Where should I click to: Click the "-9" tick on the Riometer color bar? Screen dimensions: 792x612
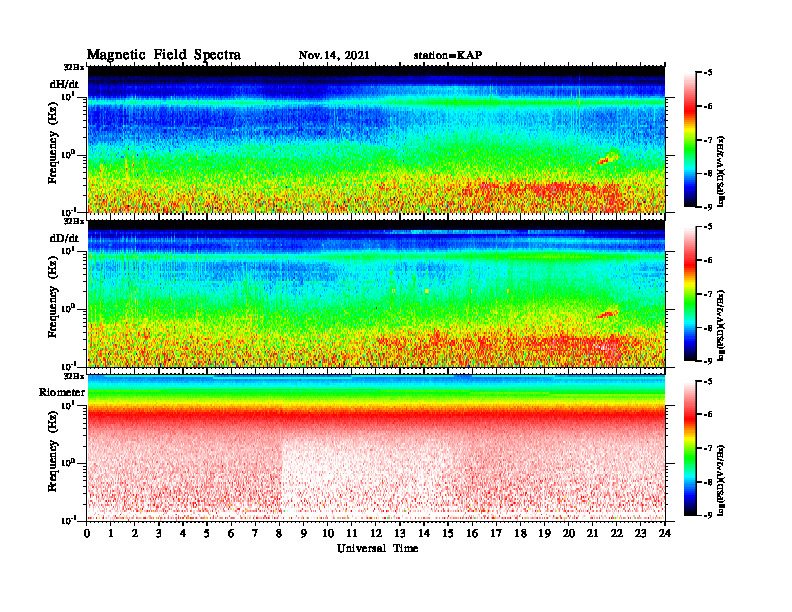pos(708,515)
